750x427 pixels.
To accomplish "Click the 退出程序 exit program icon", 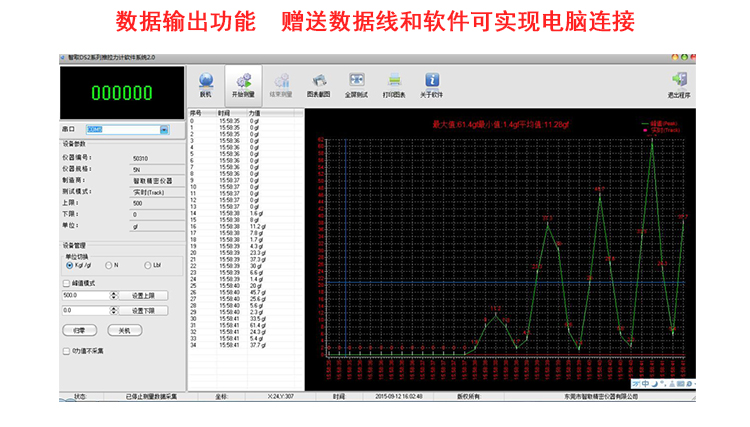I will (x=679, y=81).
